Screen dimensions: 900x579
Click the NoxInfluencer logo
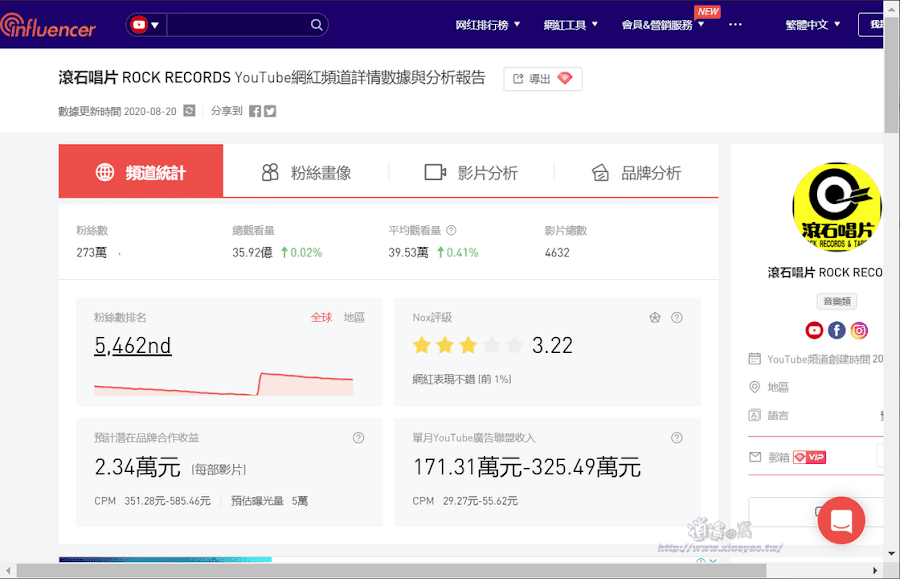[48, 26]
